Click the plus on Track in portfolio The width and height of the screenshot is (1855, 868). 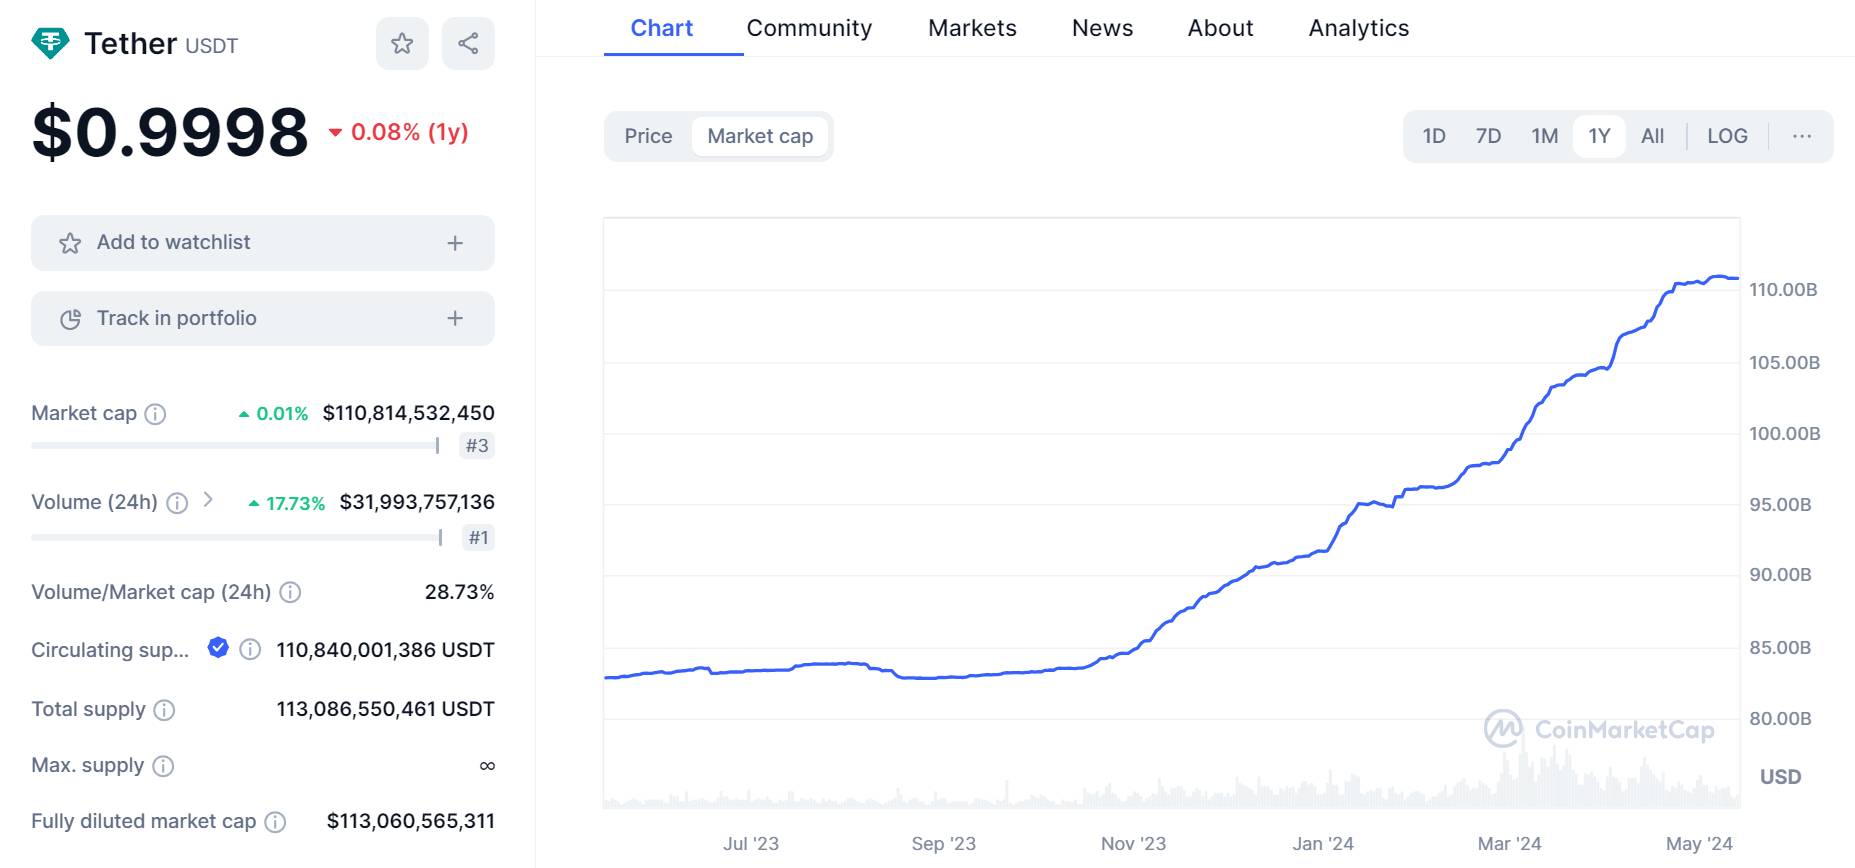[455, 318]
